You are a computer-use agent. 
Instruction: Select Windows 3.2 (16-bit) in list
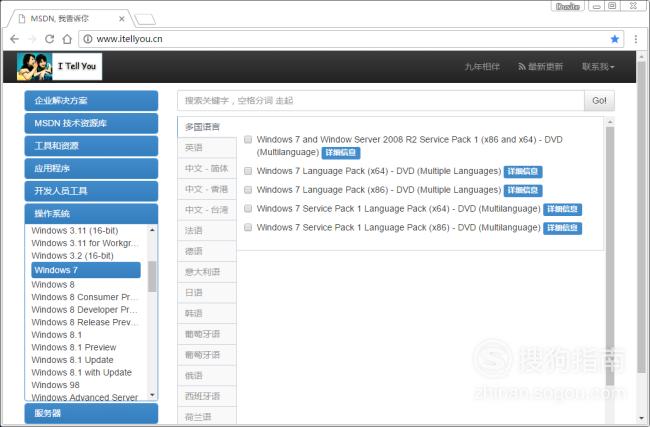[x=73, y=256]
